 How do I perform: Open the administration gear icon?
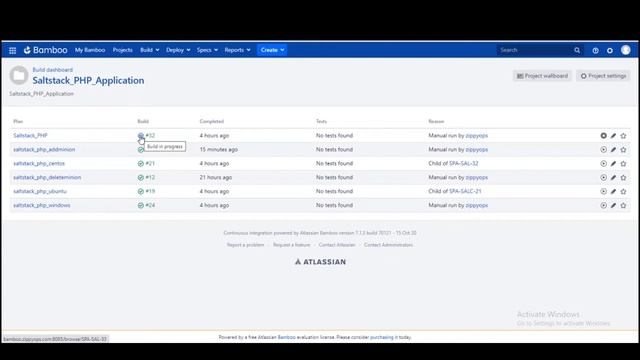[x=610, y=50]
